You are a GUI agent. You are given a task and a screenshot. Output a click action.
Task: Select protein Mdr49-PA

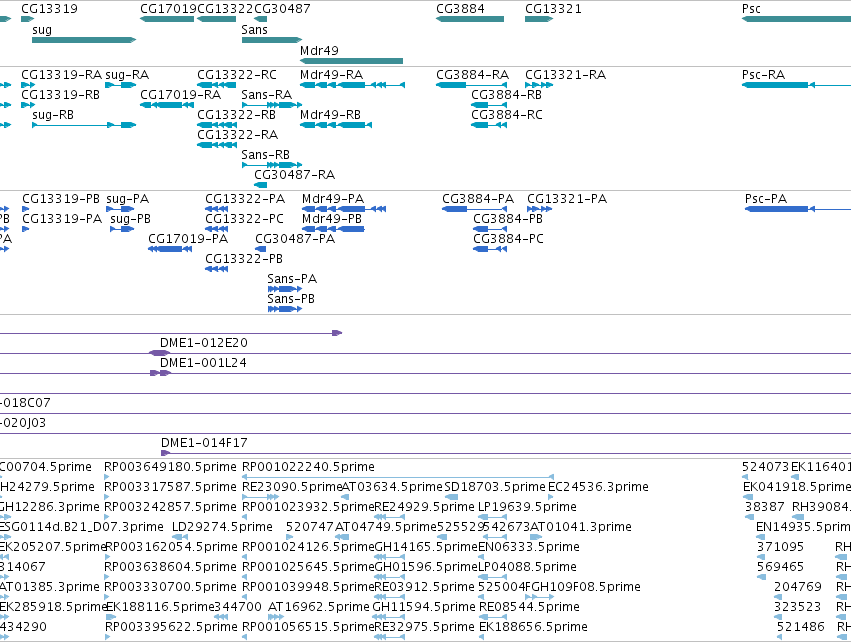(333, 199)
